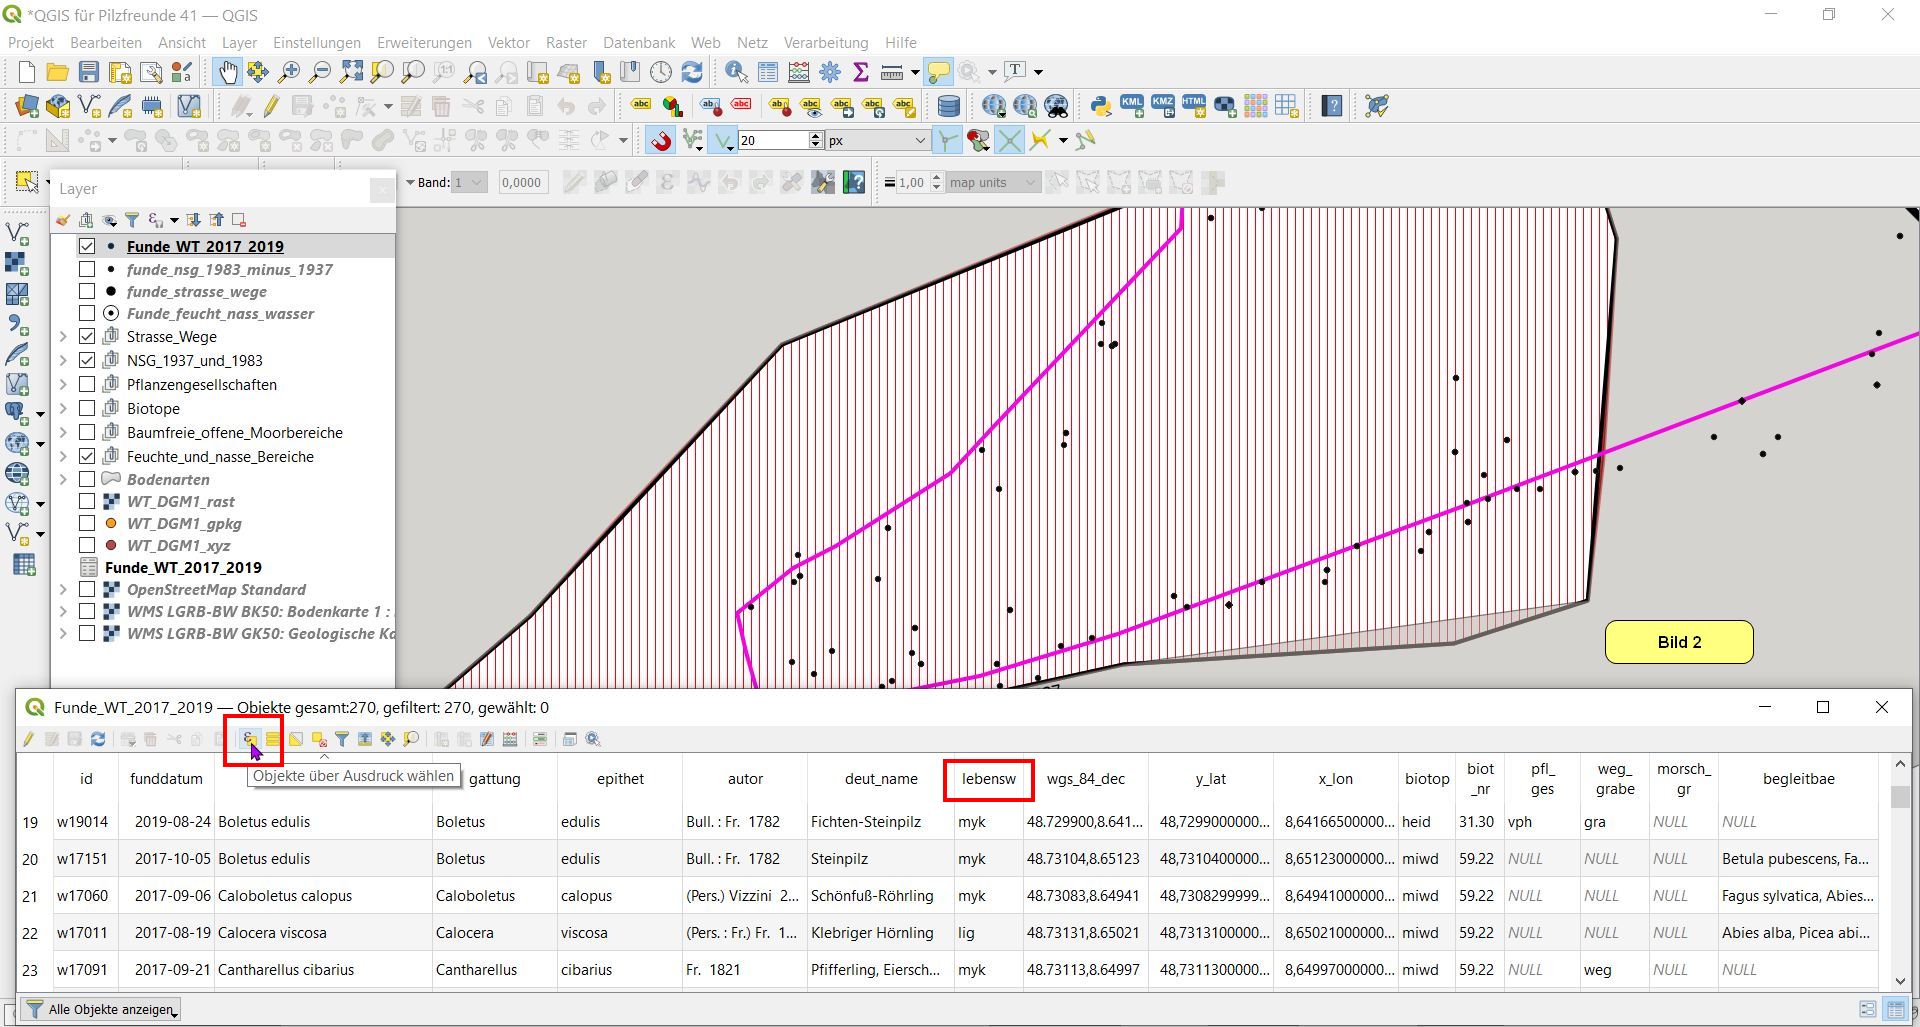
Task: Toggle the Biotope layer checkbox
Action: tap(87, 409)
